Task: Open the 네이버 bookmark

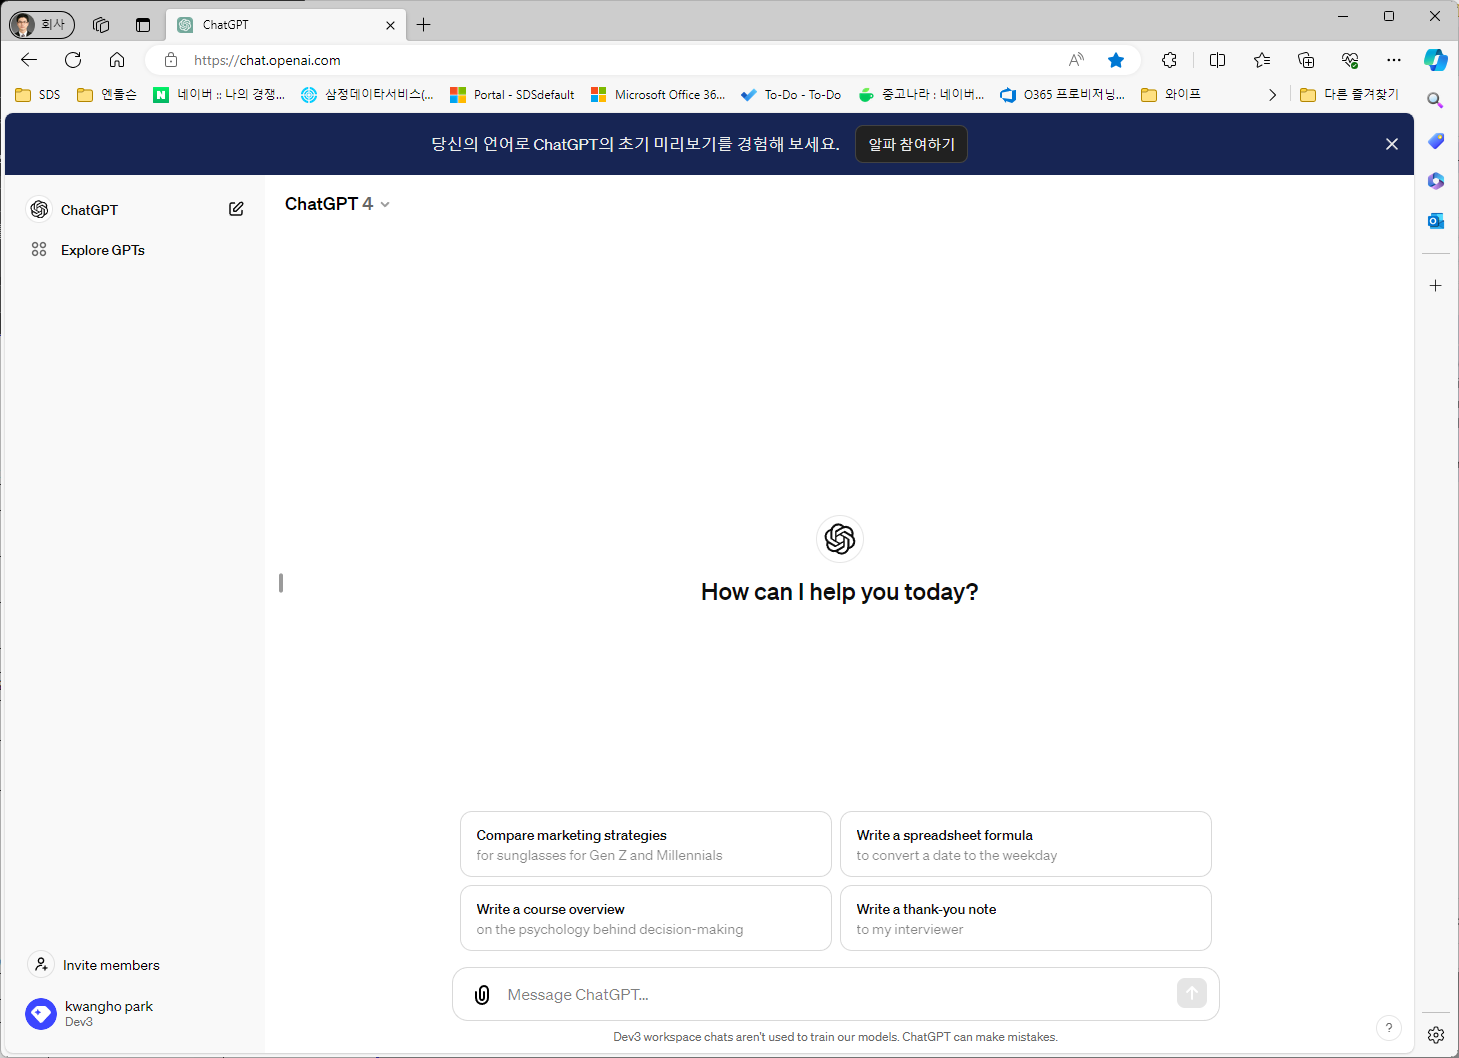Action: (219, 95)
